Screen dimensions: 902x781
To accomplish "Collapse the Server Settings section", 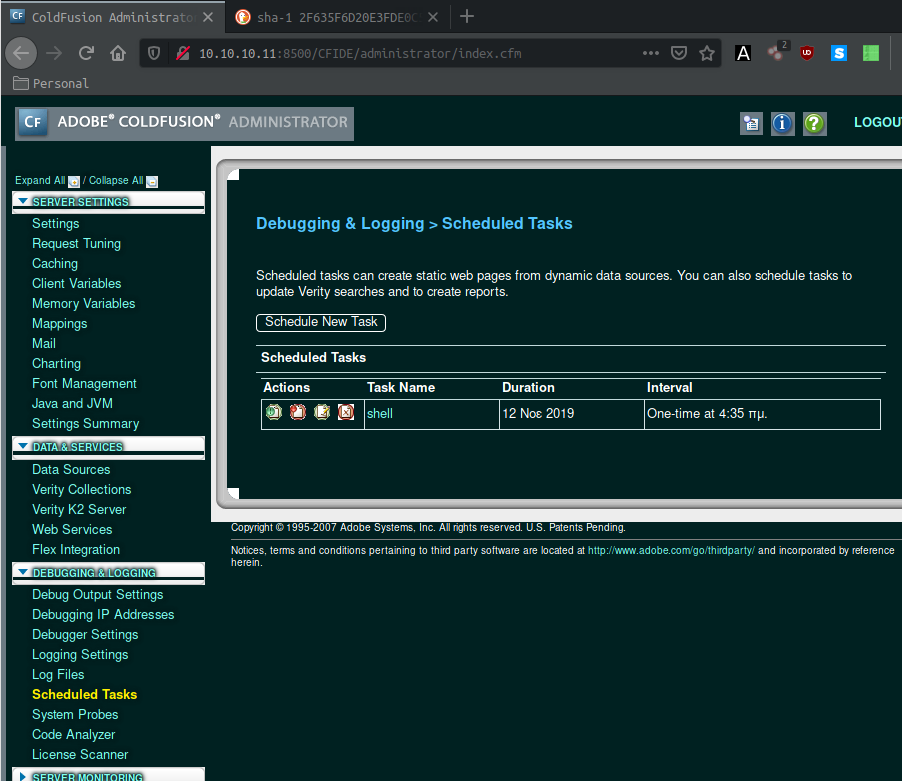I will (x=23, y=201).
